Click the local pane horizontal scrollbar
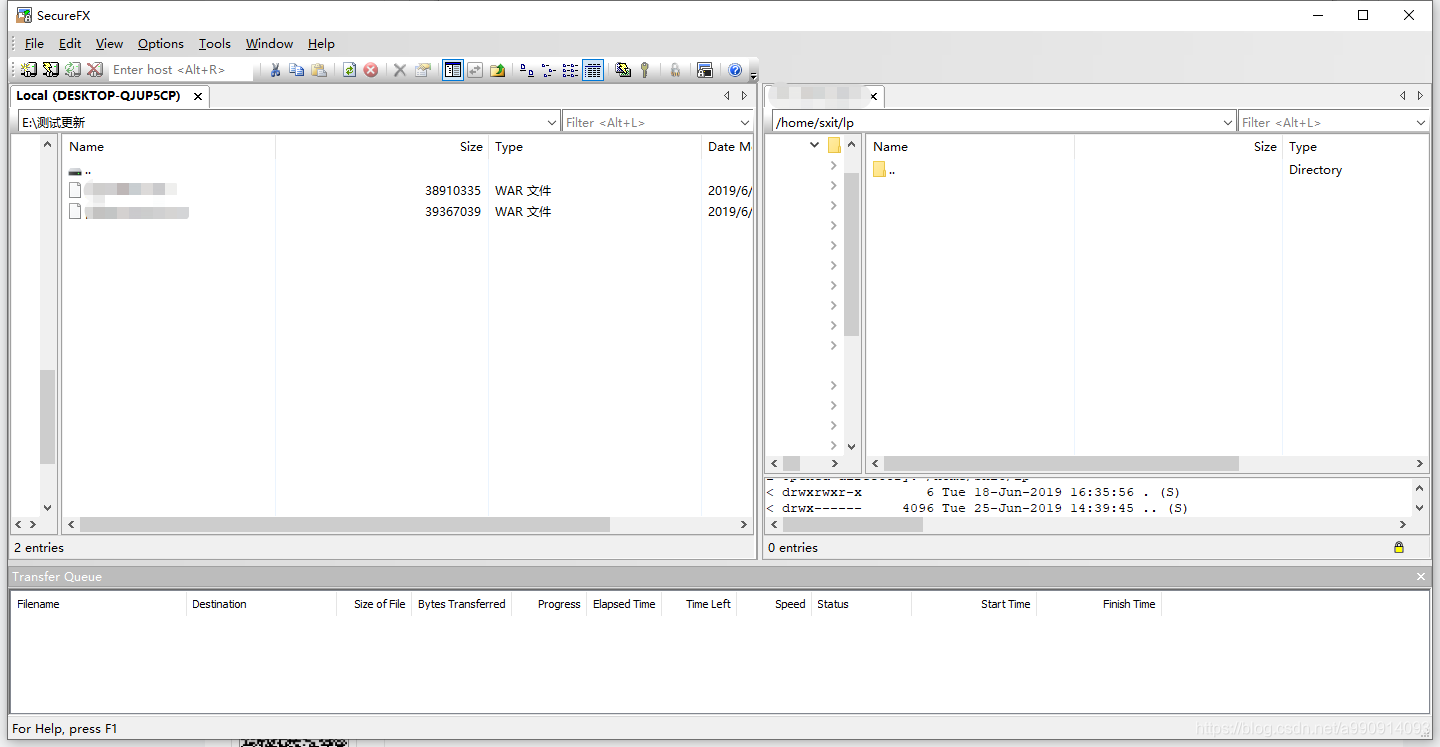1440x747 pixels. [344, 524]
